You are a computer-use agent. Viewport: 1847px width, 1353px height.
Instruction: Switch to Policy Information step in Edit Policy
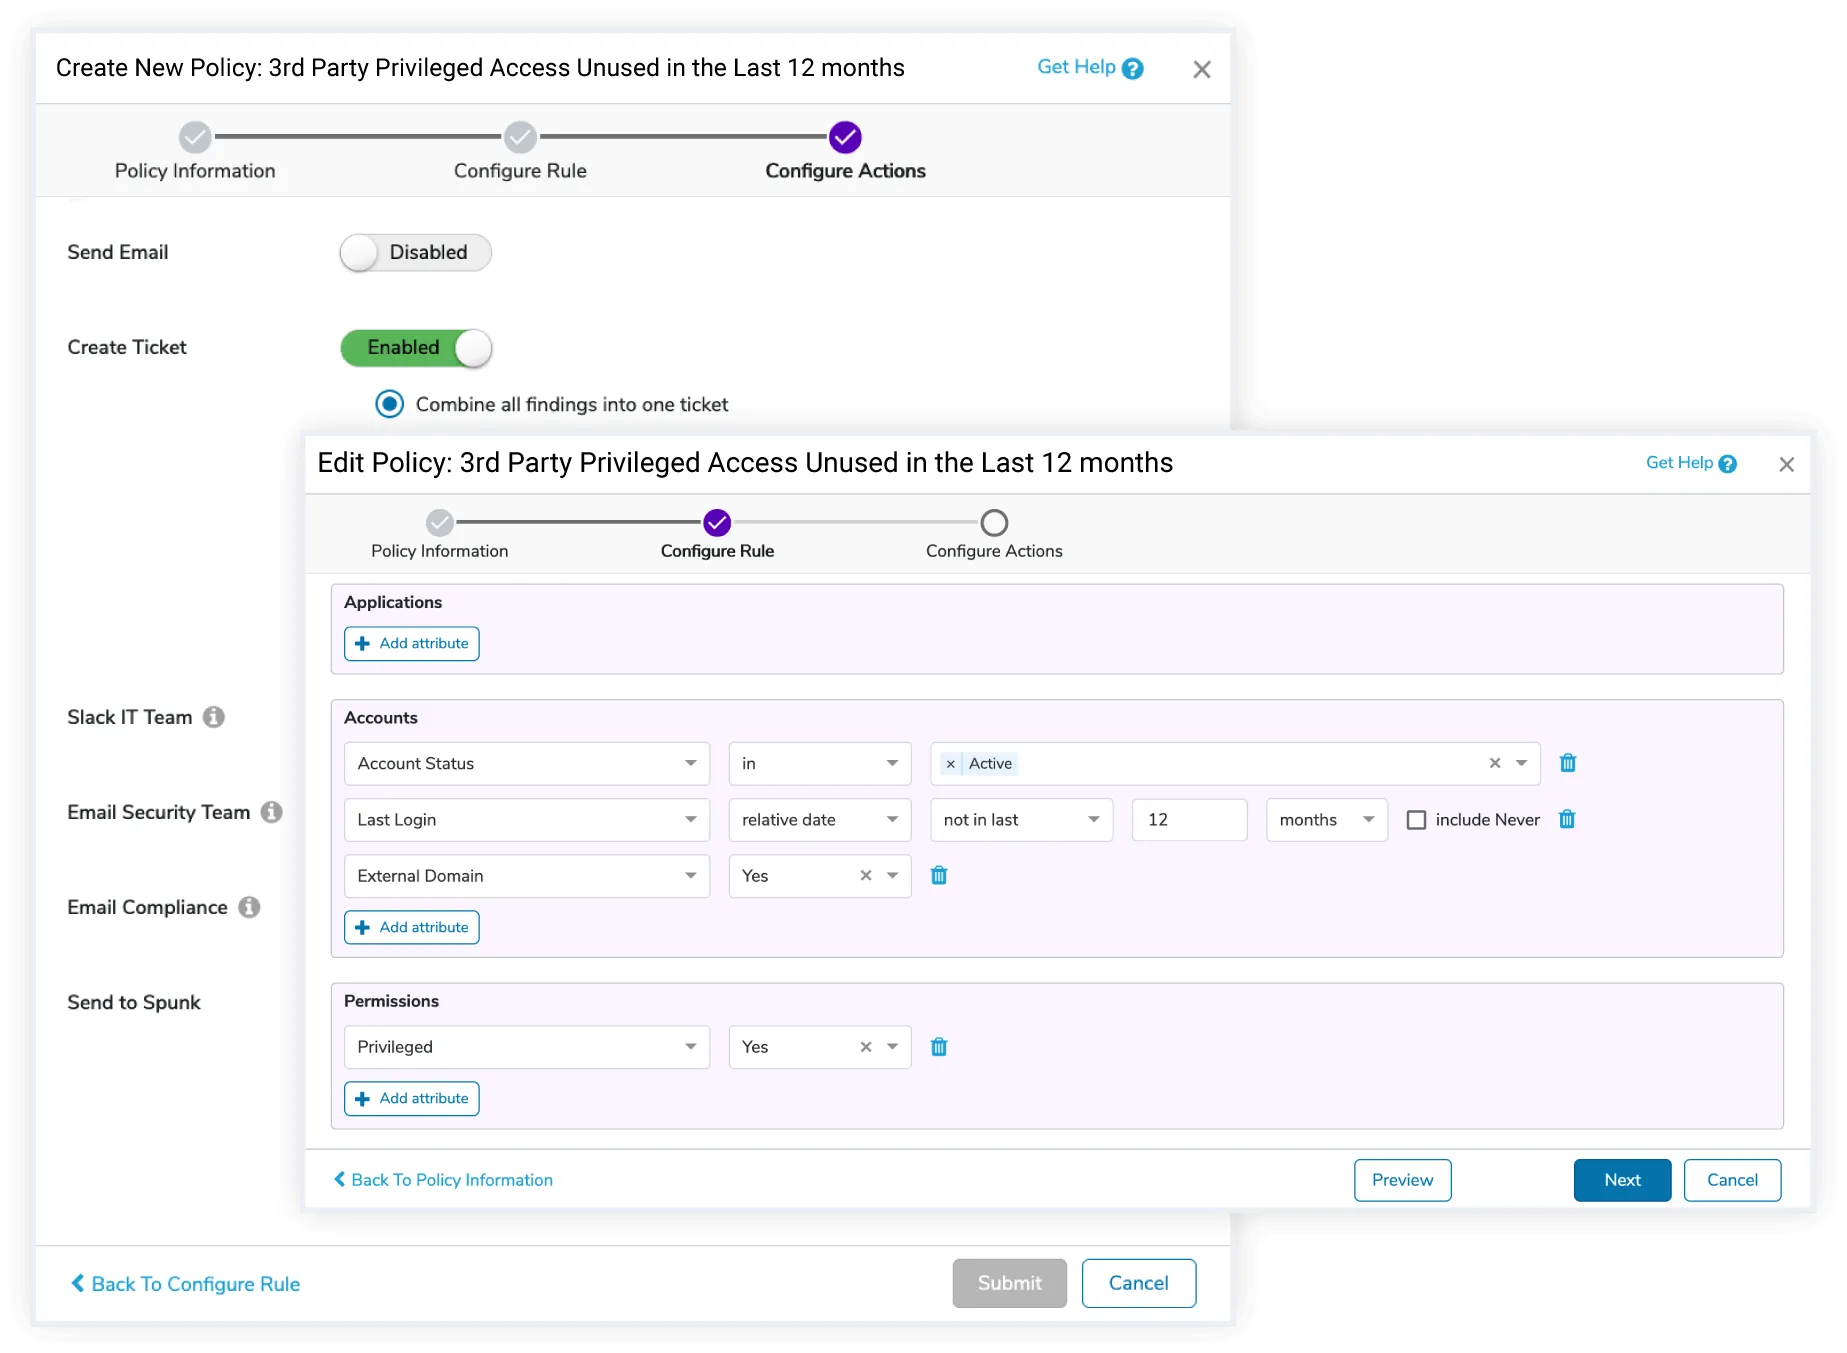pos(440,523)
